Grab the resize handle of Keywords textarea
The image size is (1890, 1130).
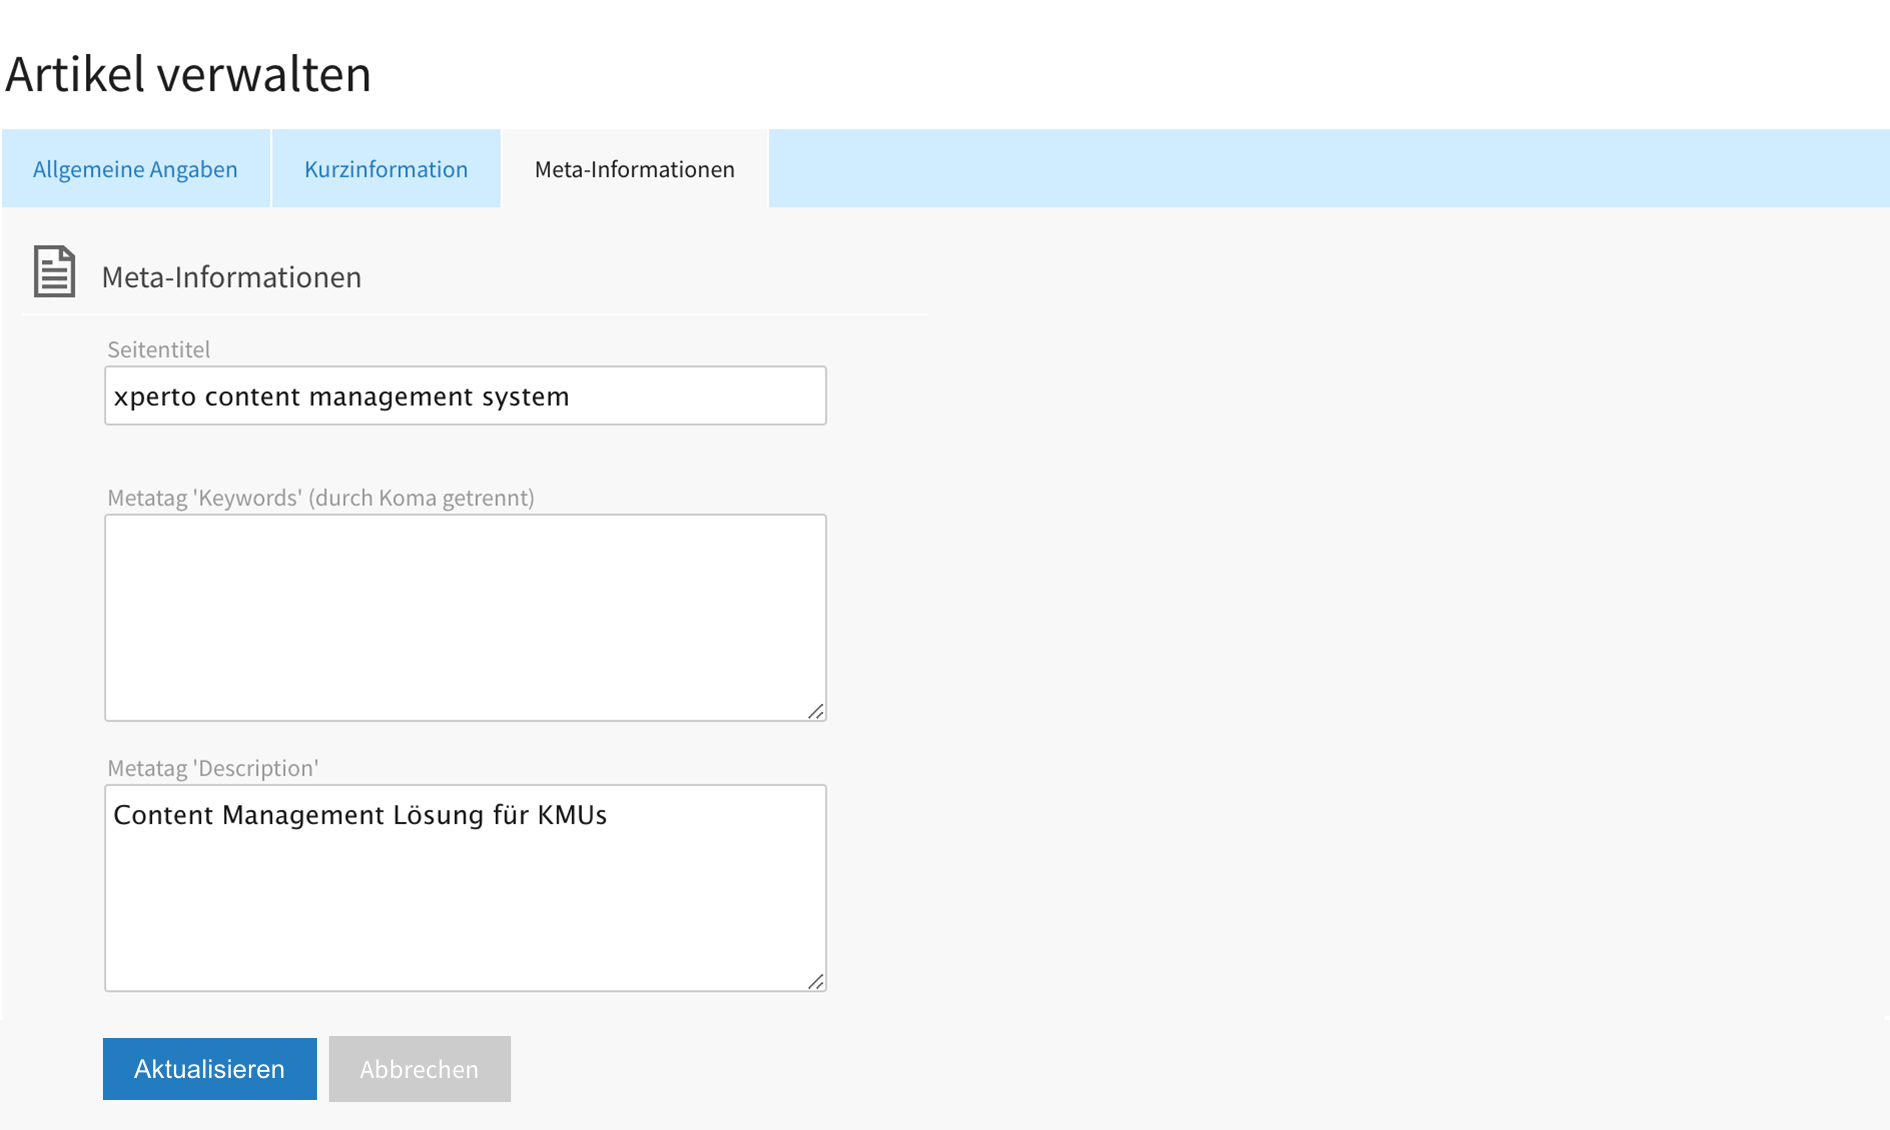[x=816, y=711]
